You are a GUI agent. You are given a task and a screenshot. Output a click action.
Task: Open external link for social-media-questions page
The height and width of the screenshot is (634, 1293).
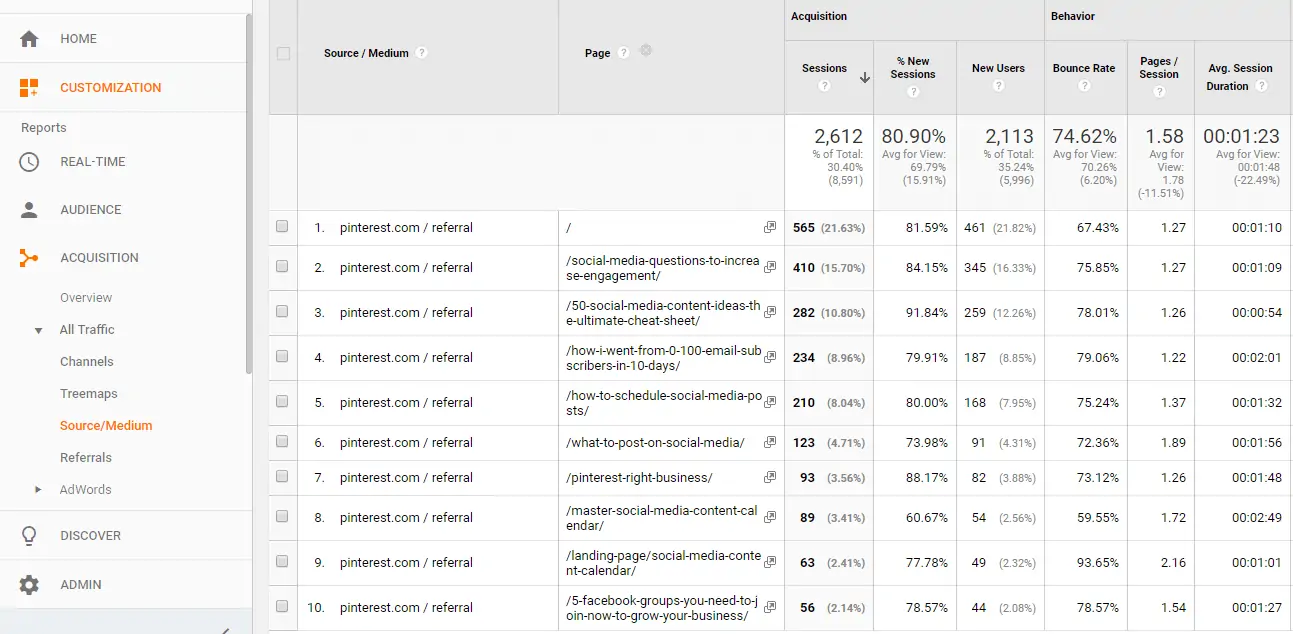[770, 267]
